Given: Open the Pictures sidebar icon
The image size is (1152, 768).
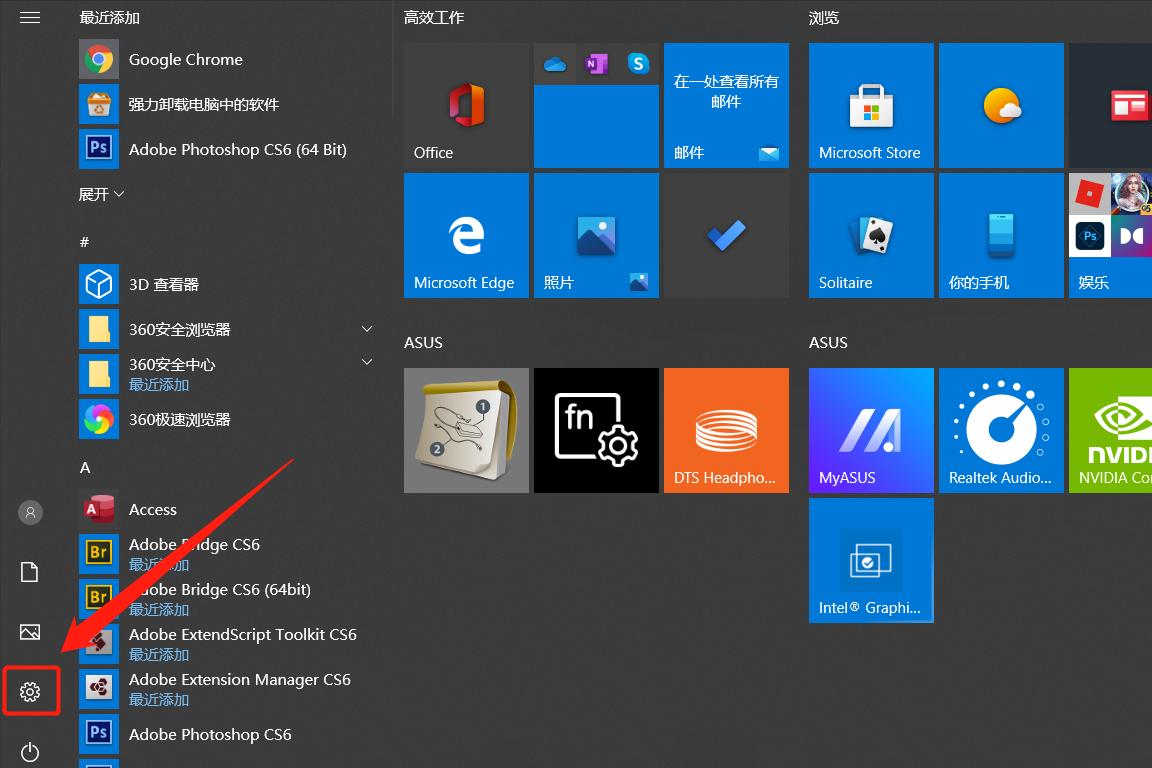Looking at the screenshot, I should coord(30,632).
